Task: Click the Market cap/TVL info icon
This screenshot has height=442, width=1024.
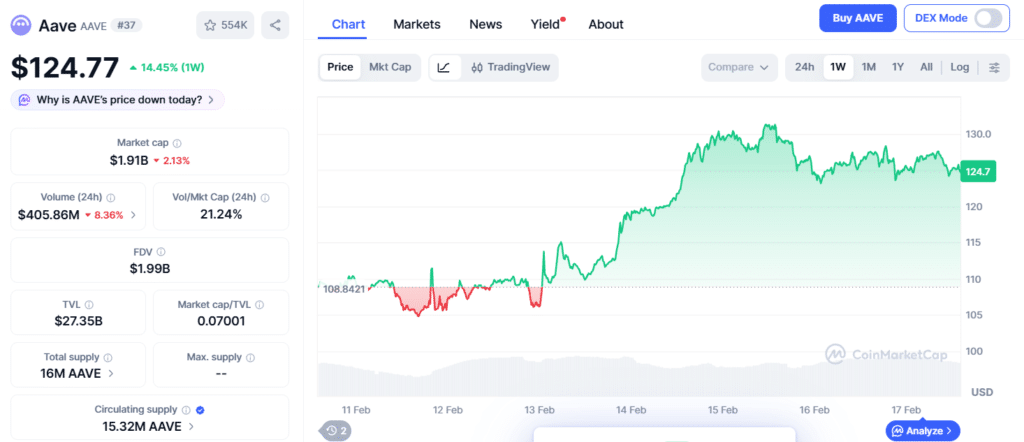Action: coord(259,304)
